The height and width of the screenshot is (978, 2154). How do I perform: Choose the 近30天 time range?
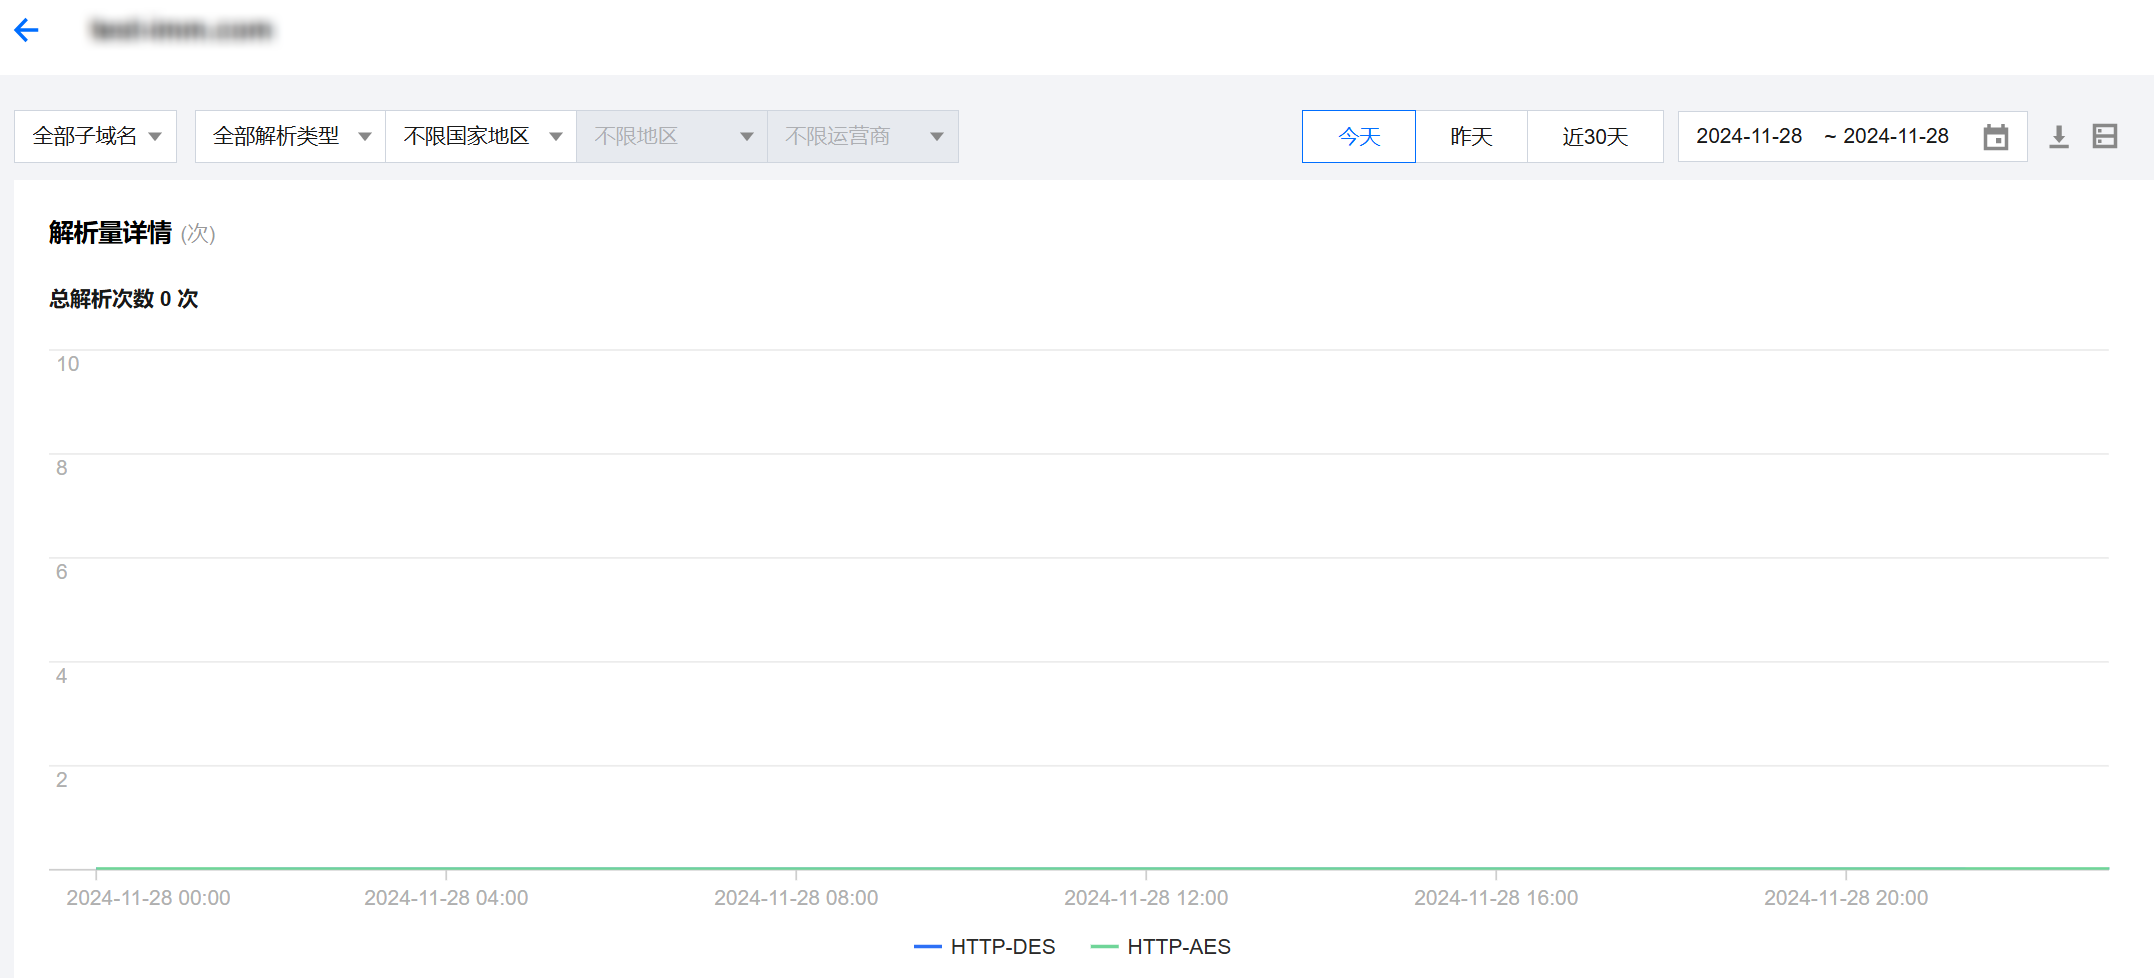tap(1595, 137)
